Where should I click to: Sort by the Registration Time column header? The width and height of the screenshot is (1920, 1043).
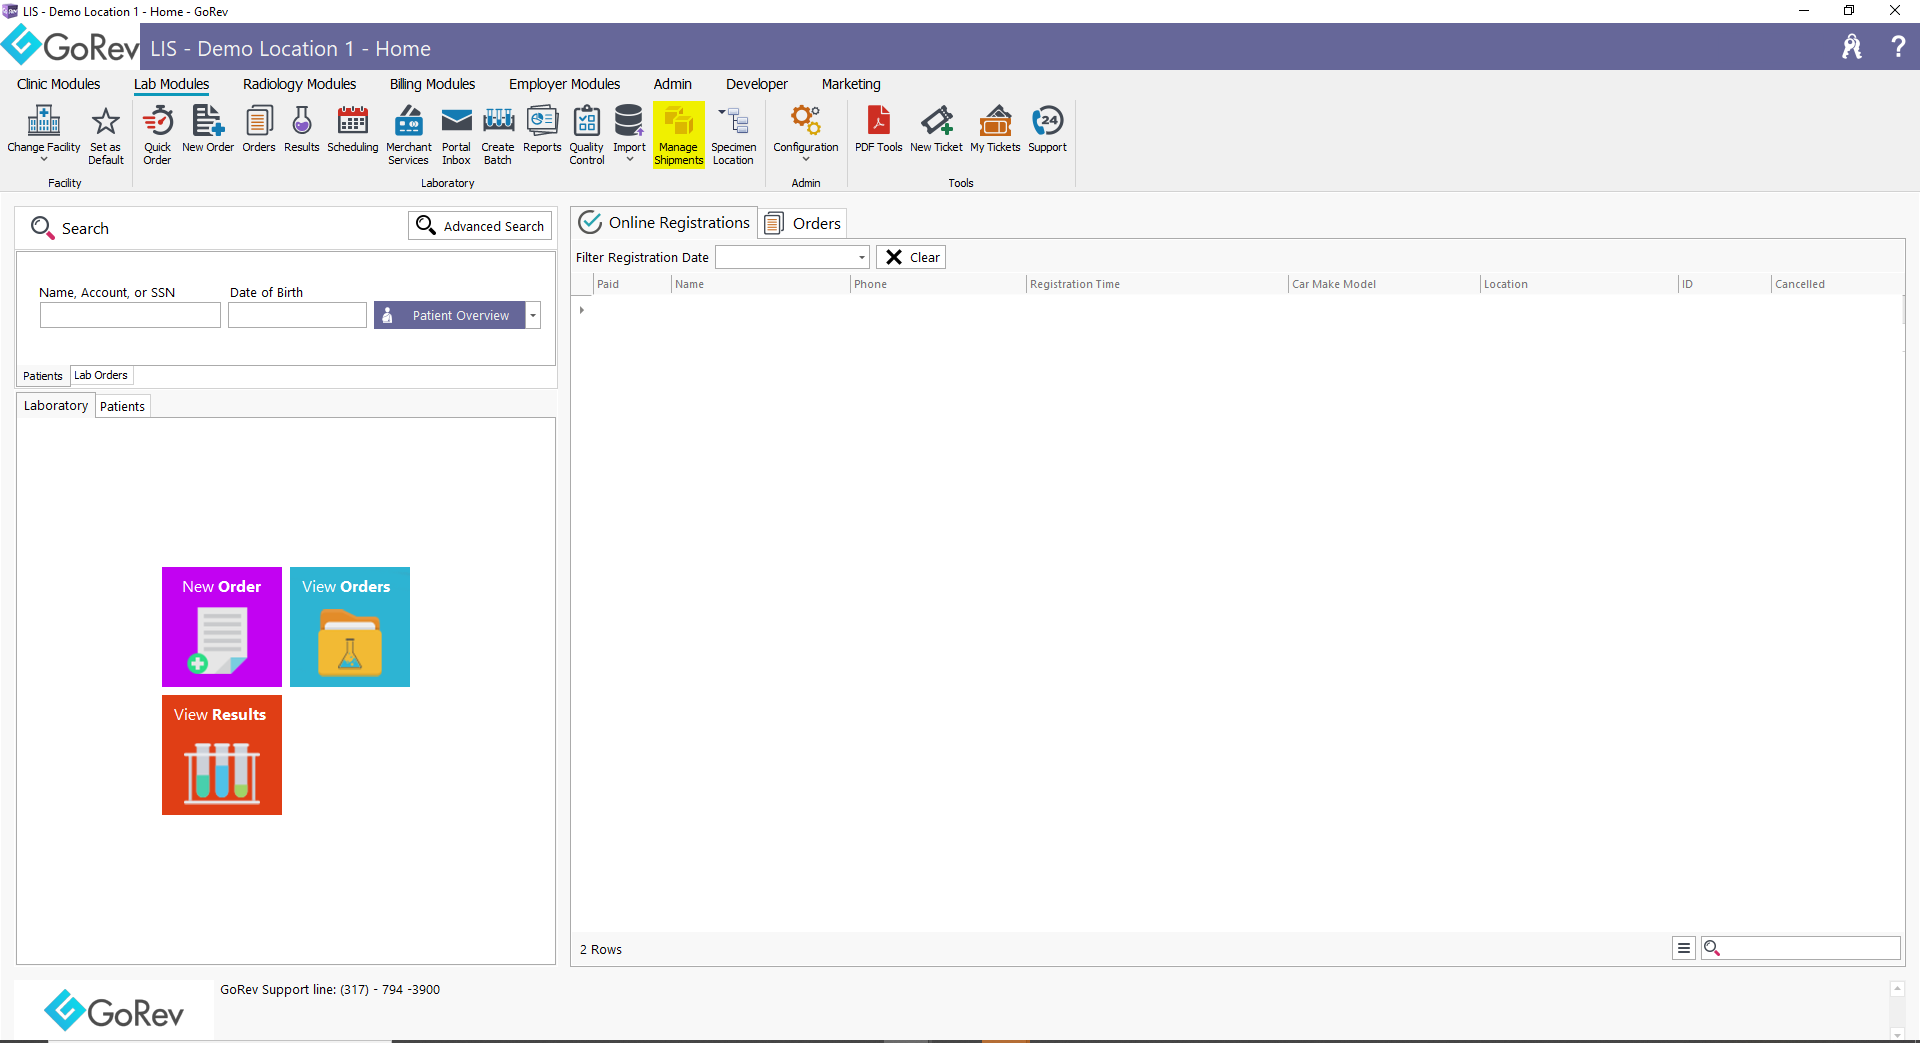click(1157, 284)
